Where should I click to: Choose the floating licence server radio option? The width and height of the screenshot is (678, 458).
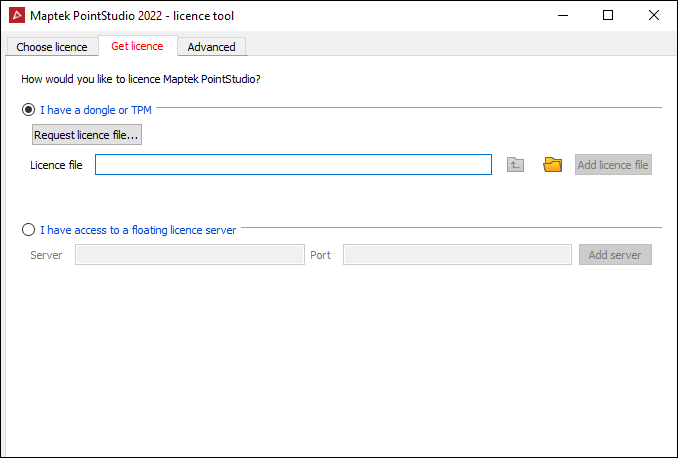point(28,230)
